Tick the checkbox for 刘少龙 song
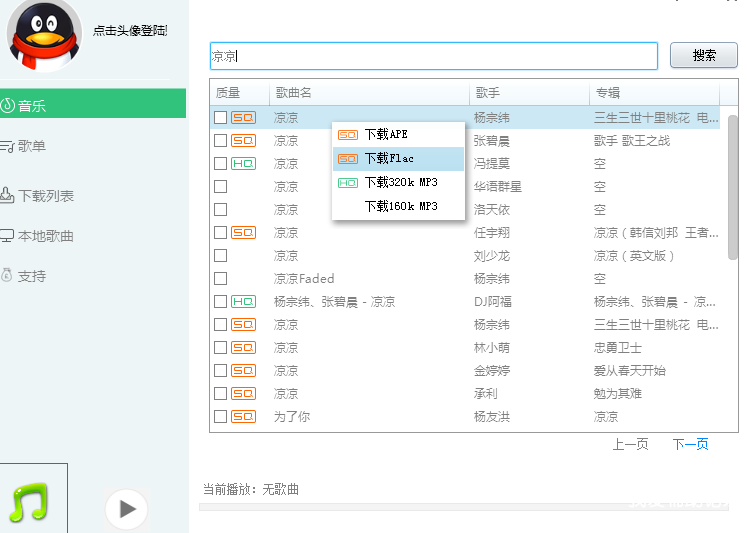The width and height of the screenshot is (747, 533). tap(220, 256)
